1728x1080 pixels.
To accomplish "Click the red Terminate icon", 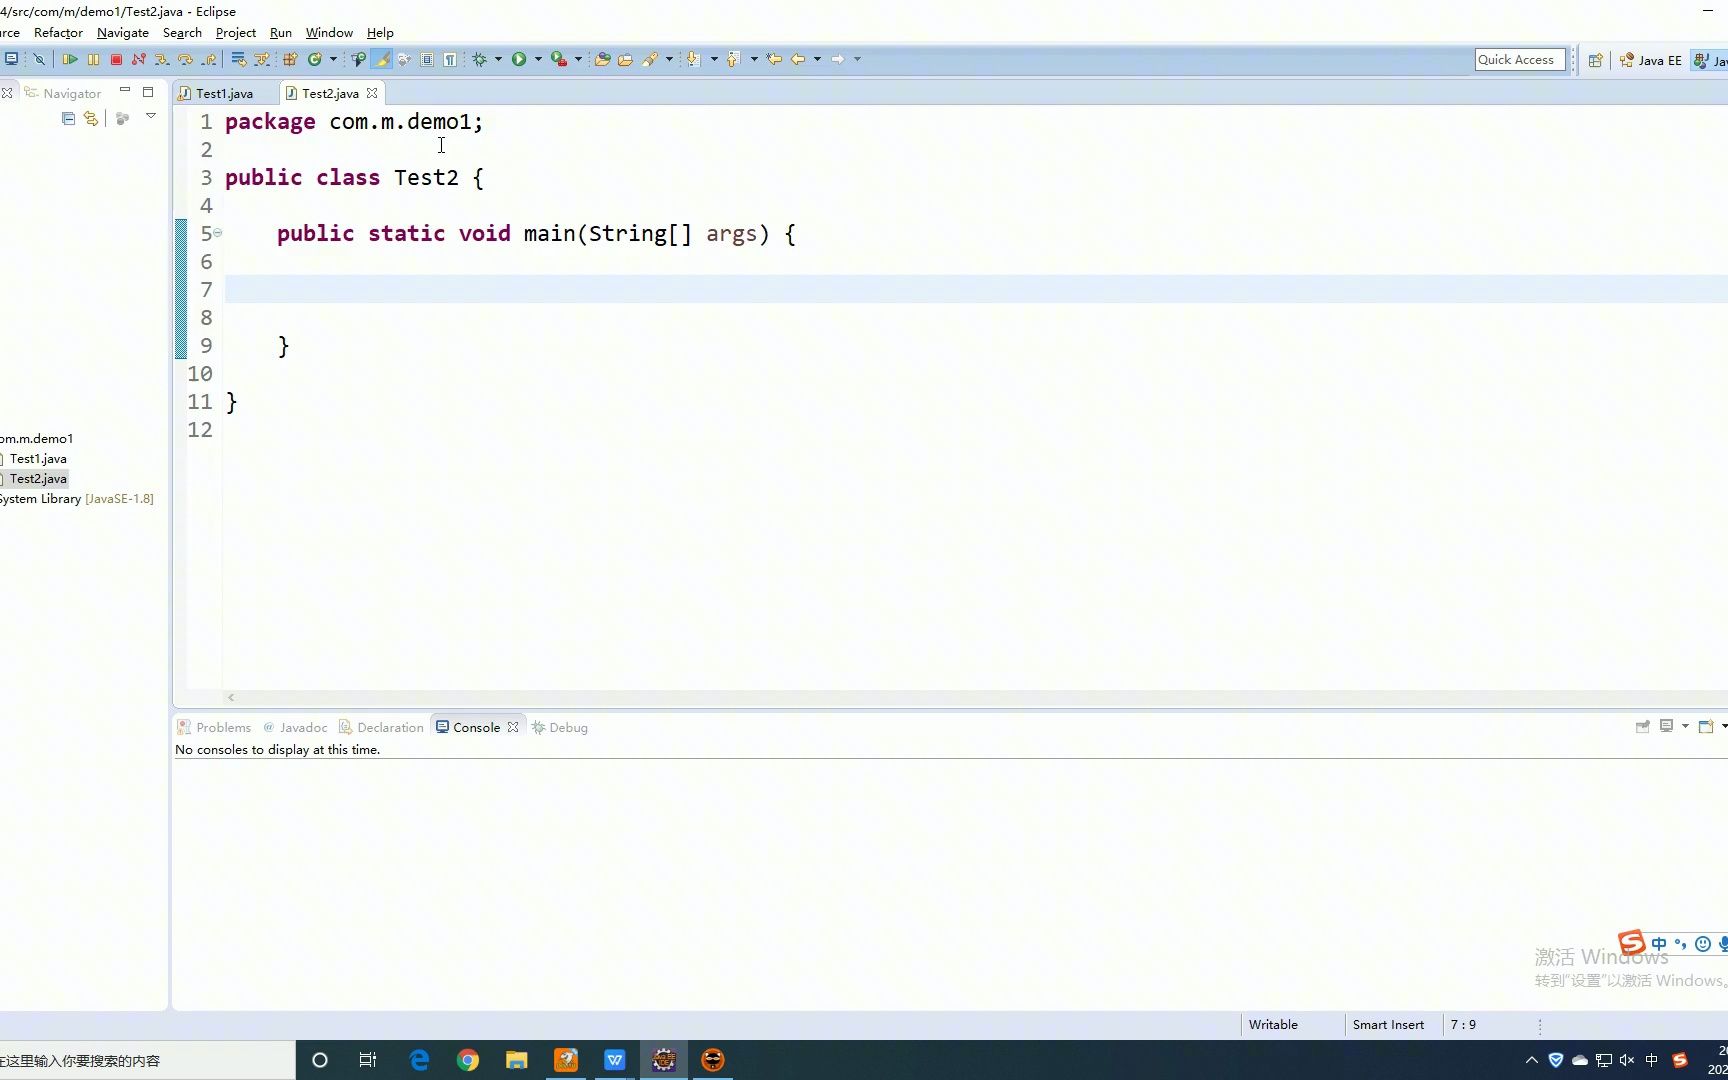I will pos(116,60).
